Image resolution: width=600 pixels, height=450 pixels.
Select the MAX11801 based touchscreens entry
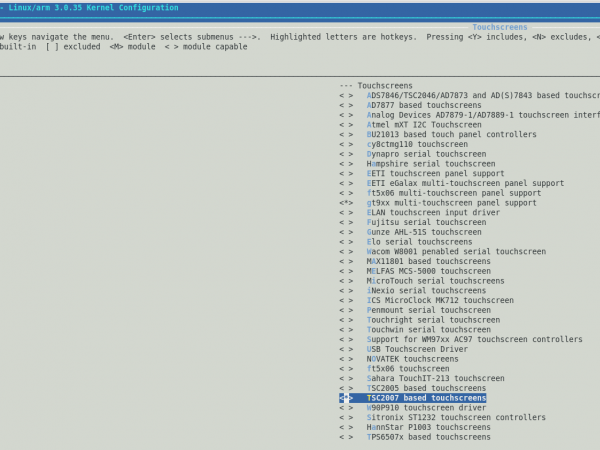pyautogui.click(x=428, y=261)
